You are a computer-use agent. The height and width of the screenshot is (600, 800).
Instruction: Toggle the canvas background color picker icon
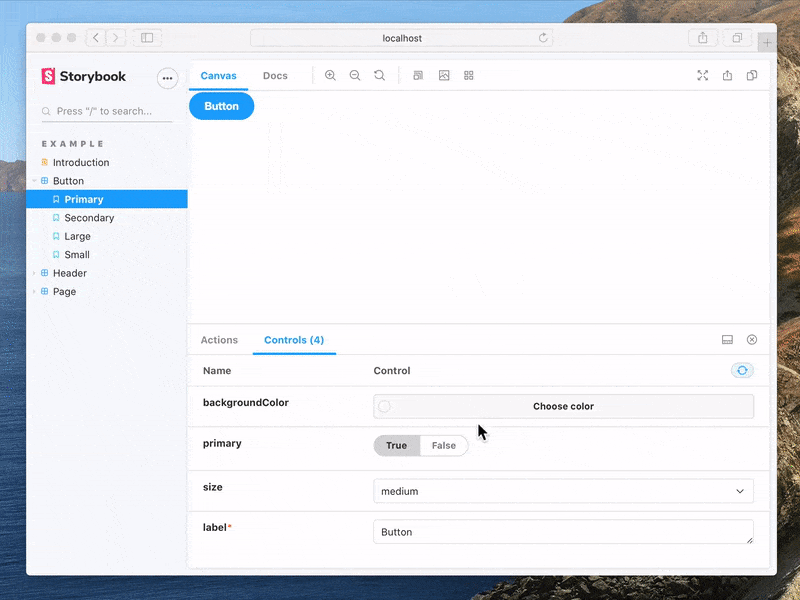(x=444, y=76)
